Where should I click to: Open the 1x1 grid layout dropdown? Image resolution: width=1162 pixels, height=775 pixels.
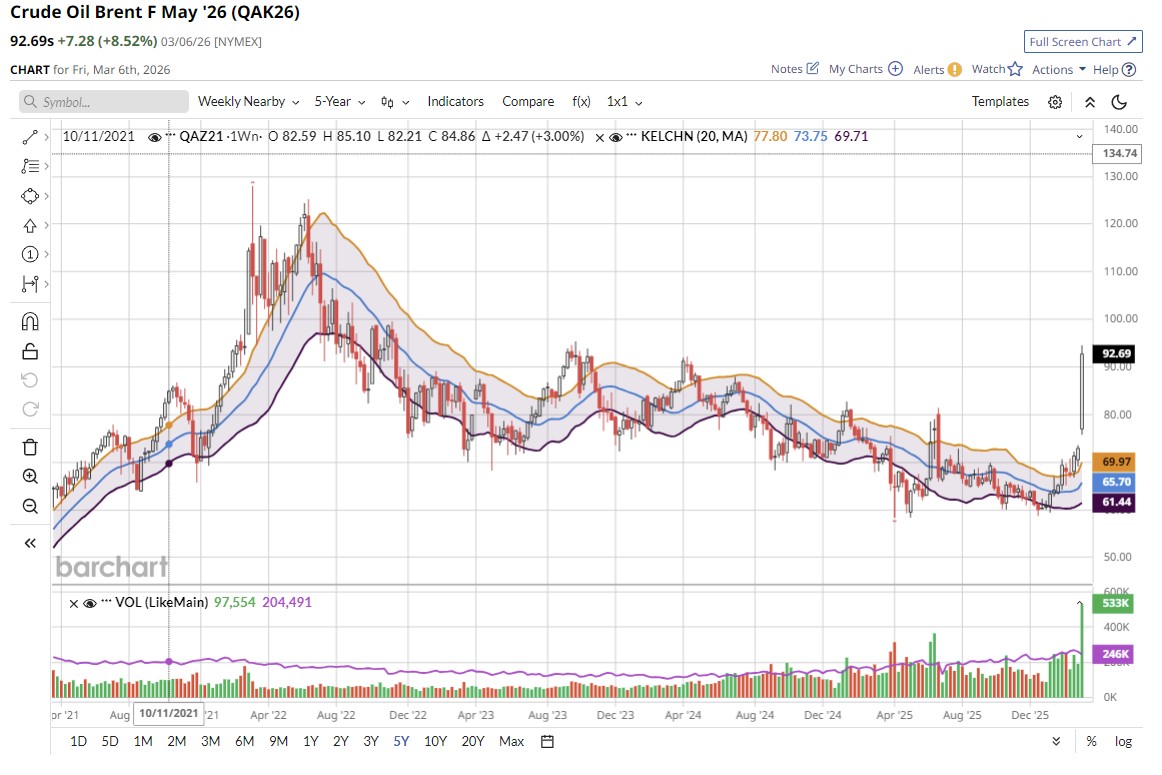pos(625,102)
